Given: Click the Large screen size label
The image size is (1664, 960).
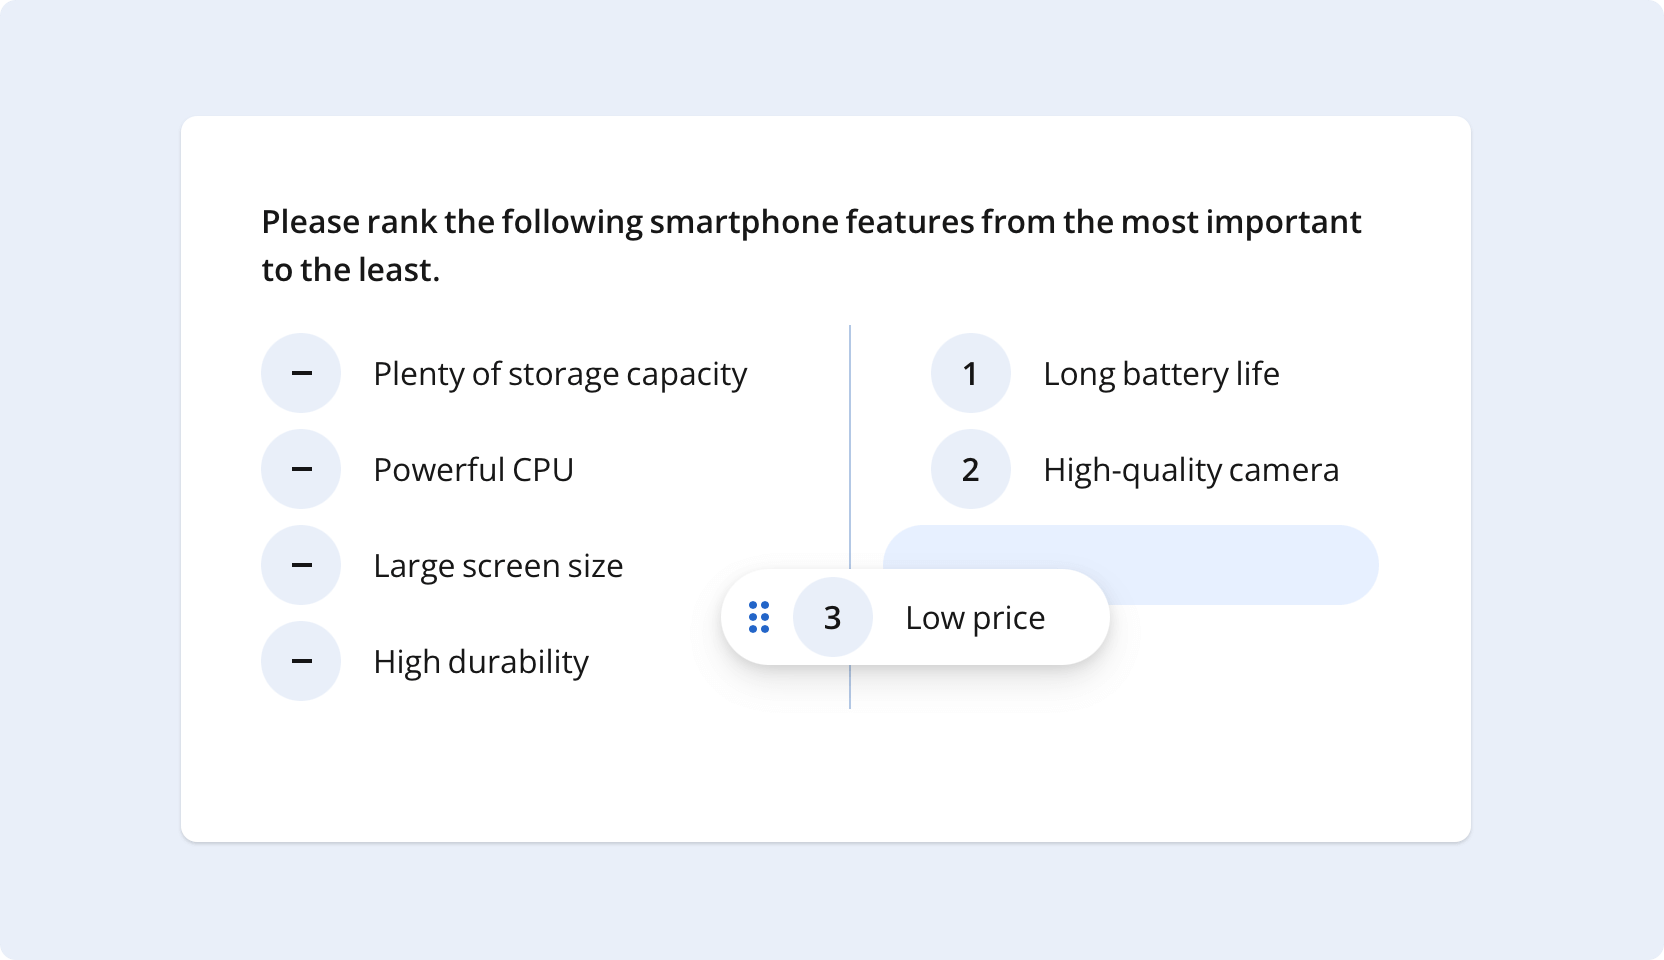Looking at the screenshot, I should pos(498,564).
